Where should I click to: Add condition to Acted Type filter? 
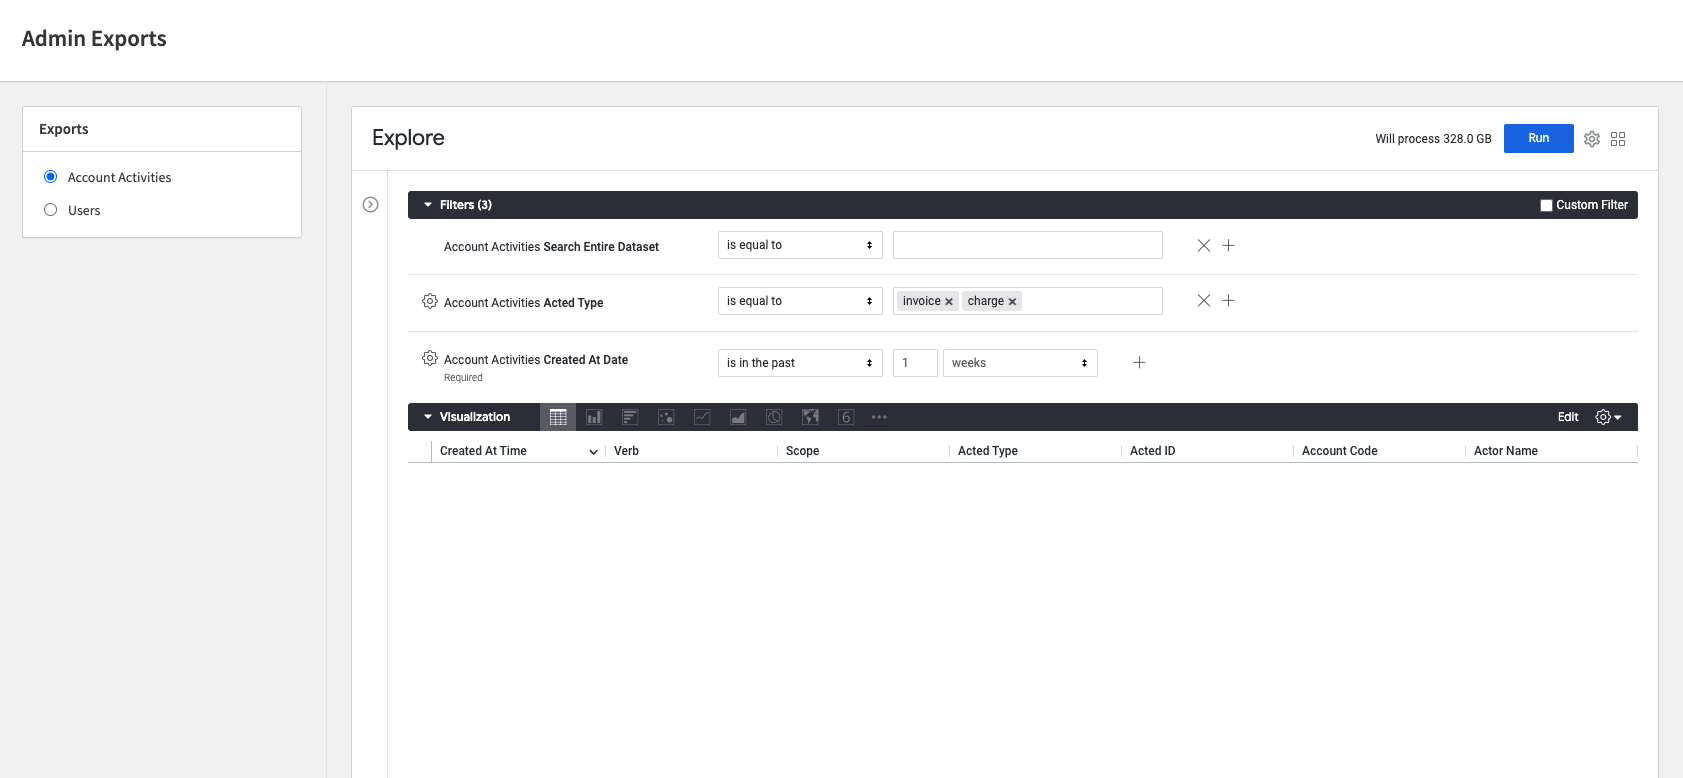[x=1229, y=301]
